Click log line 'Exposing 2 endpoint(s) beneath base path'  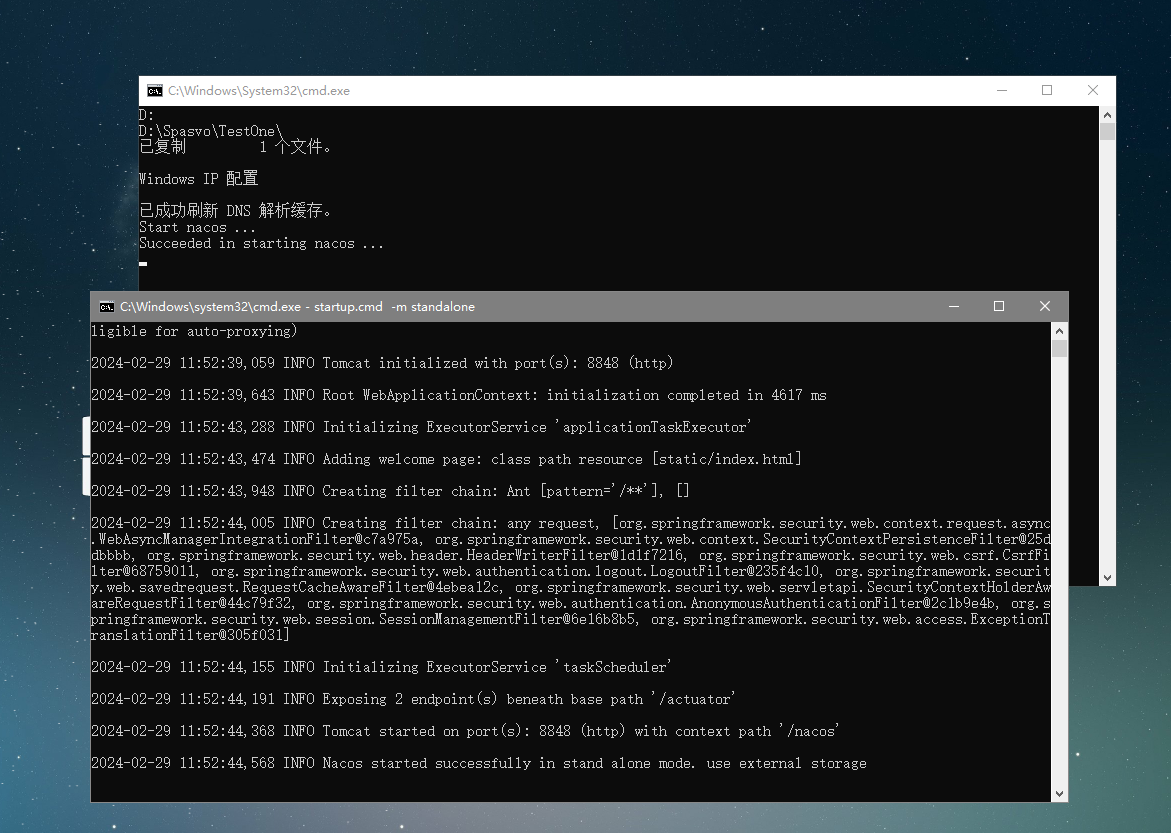[414, 699]
